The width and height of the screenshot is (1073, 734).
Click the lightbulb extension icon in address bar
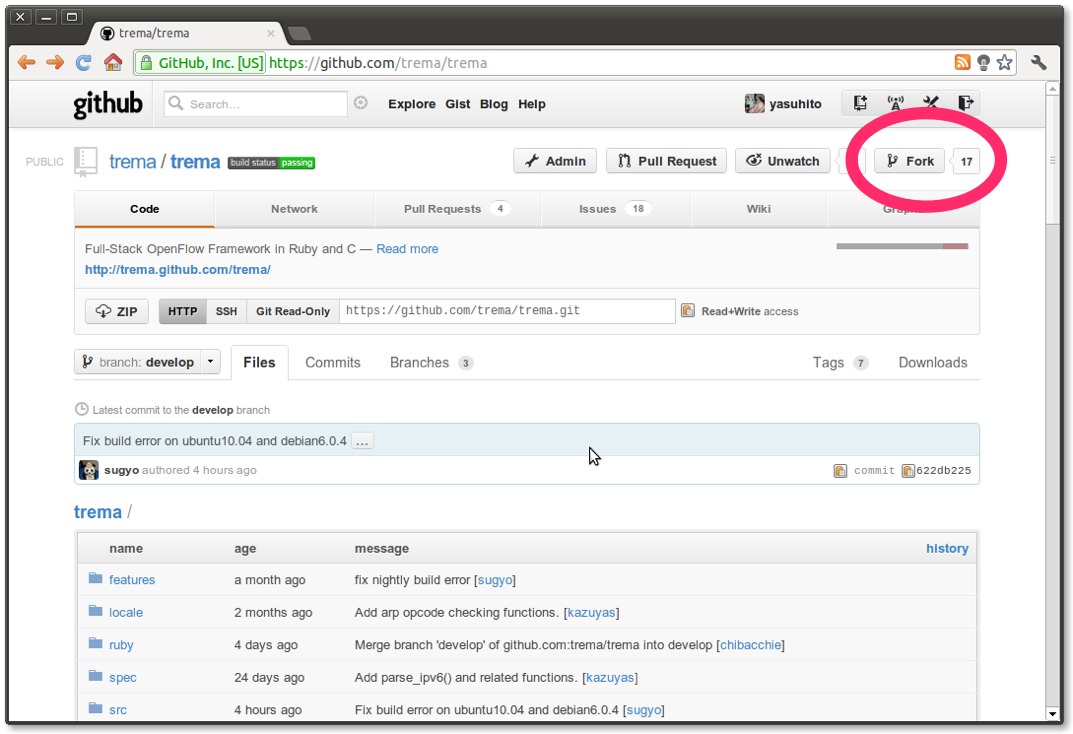(983, 63)
